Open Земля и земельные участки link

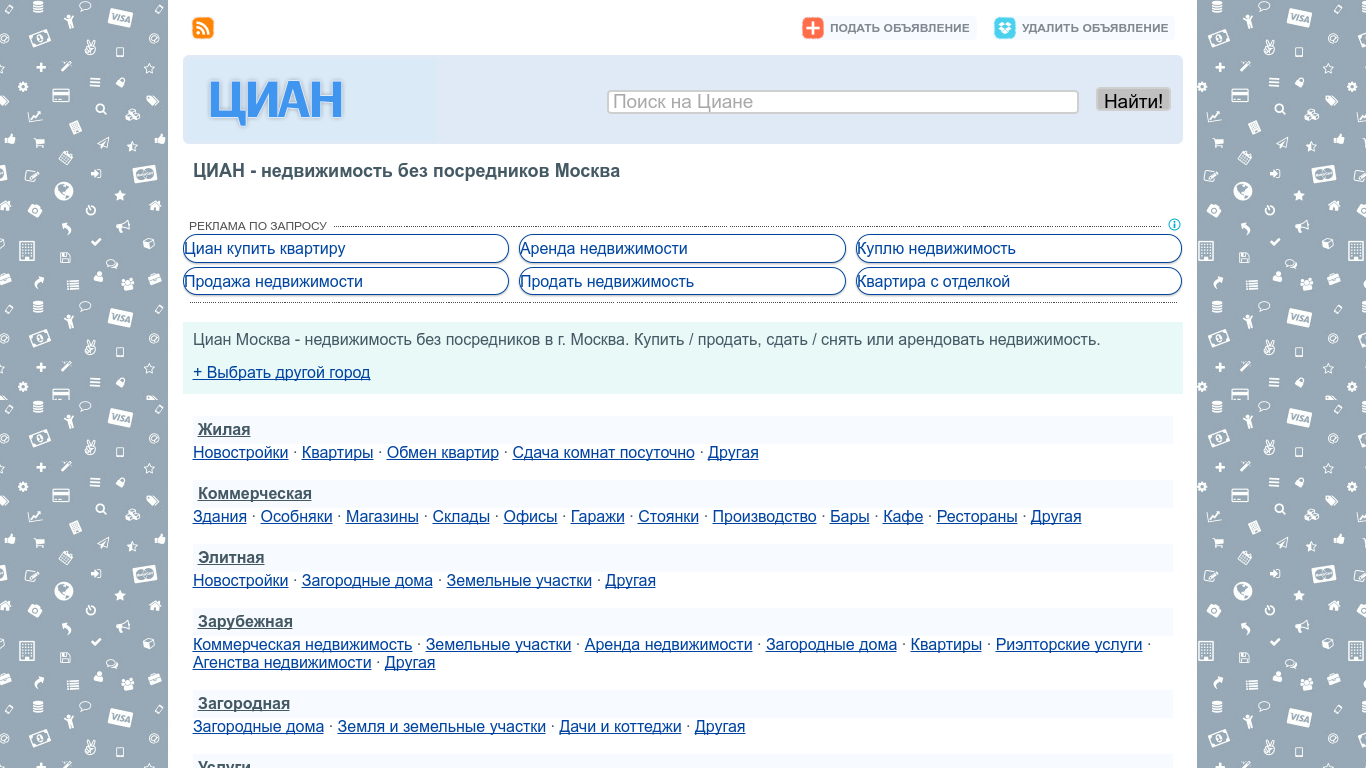pyautogui.click(x=442, y=727)
